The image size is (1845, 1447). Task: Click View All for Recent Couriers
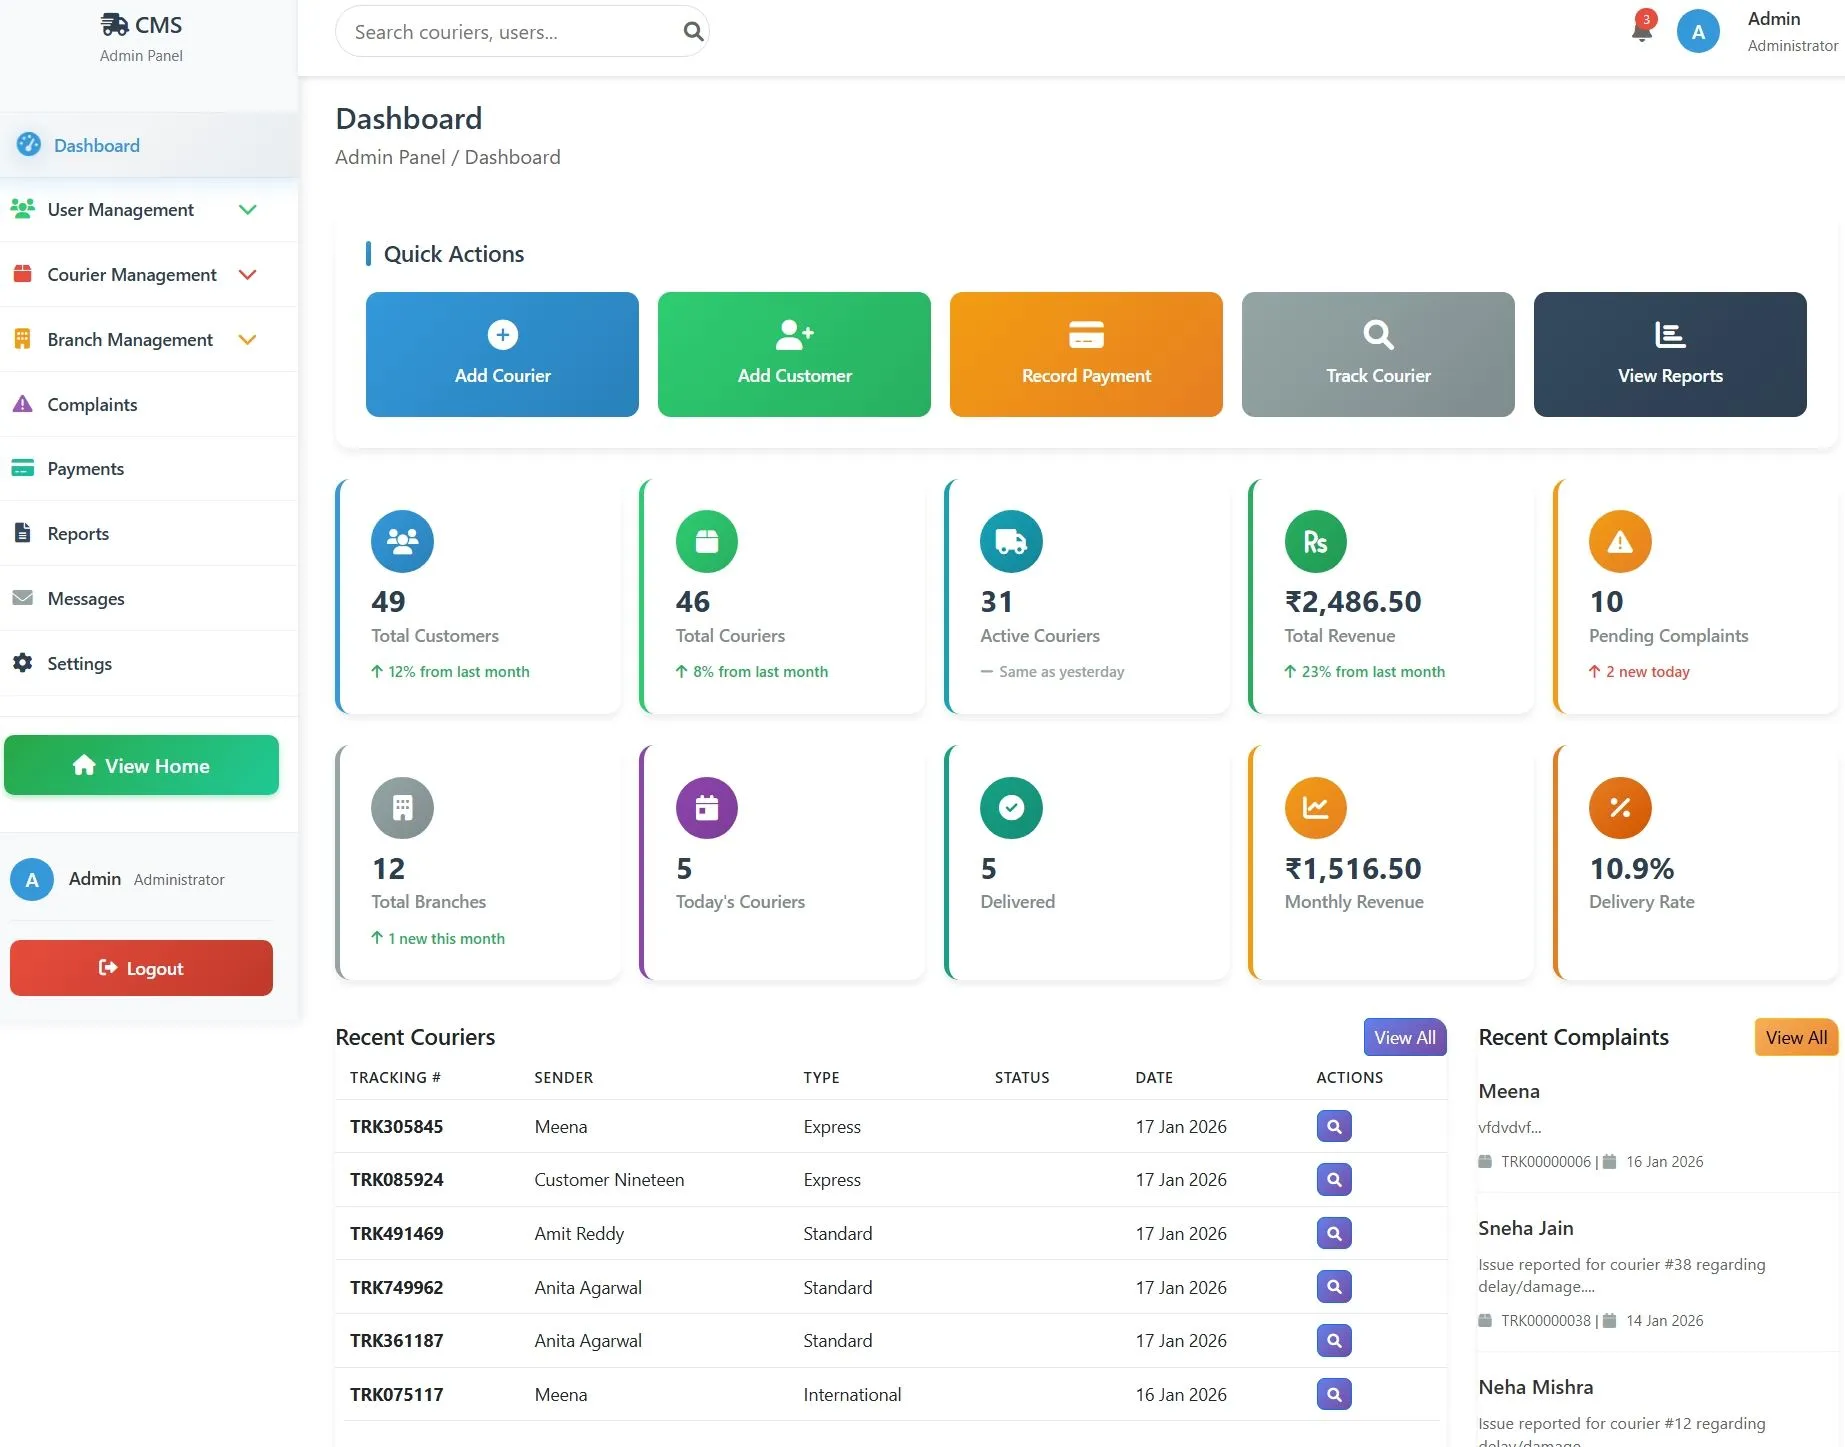tap(1404, 1037)
